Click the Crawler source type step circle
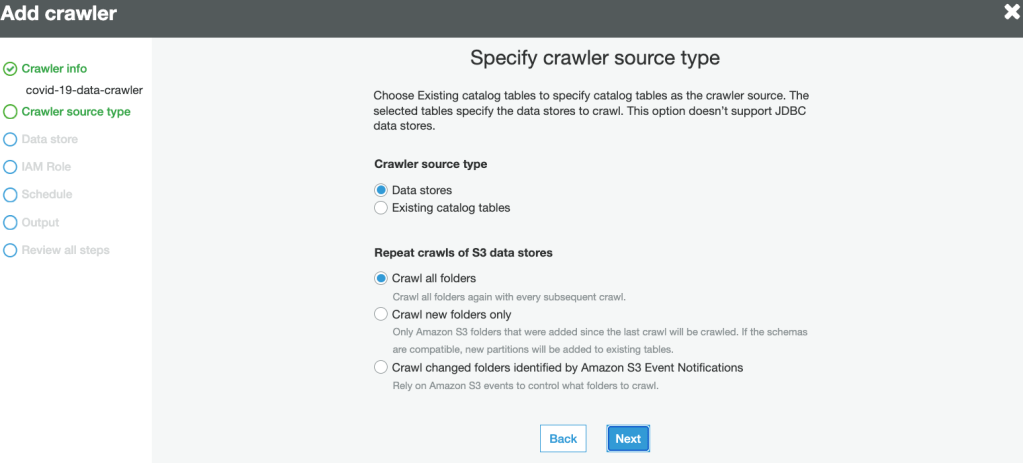 coord(10,112)
